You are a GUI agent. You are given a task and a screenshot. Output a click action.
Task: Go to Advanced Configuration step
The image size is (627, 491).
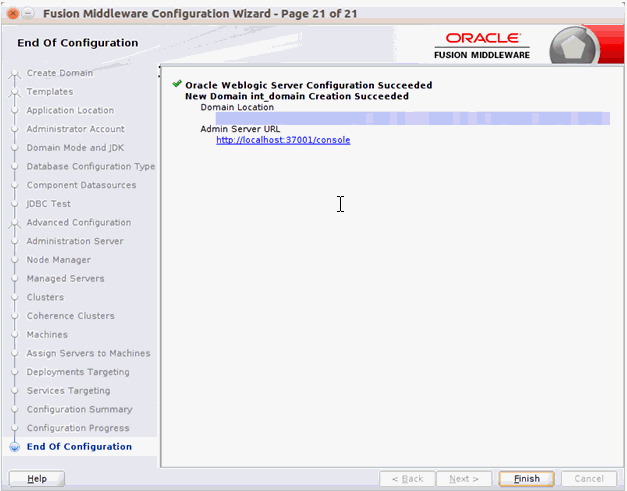click(x=79, y=222)
